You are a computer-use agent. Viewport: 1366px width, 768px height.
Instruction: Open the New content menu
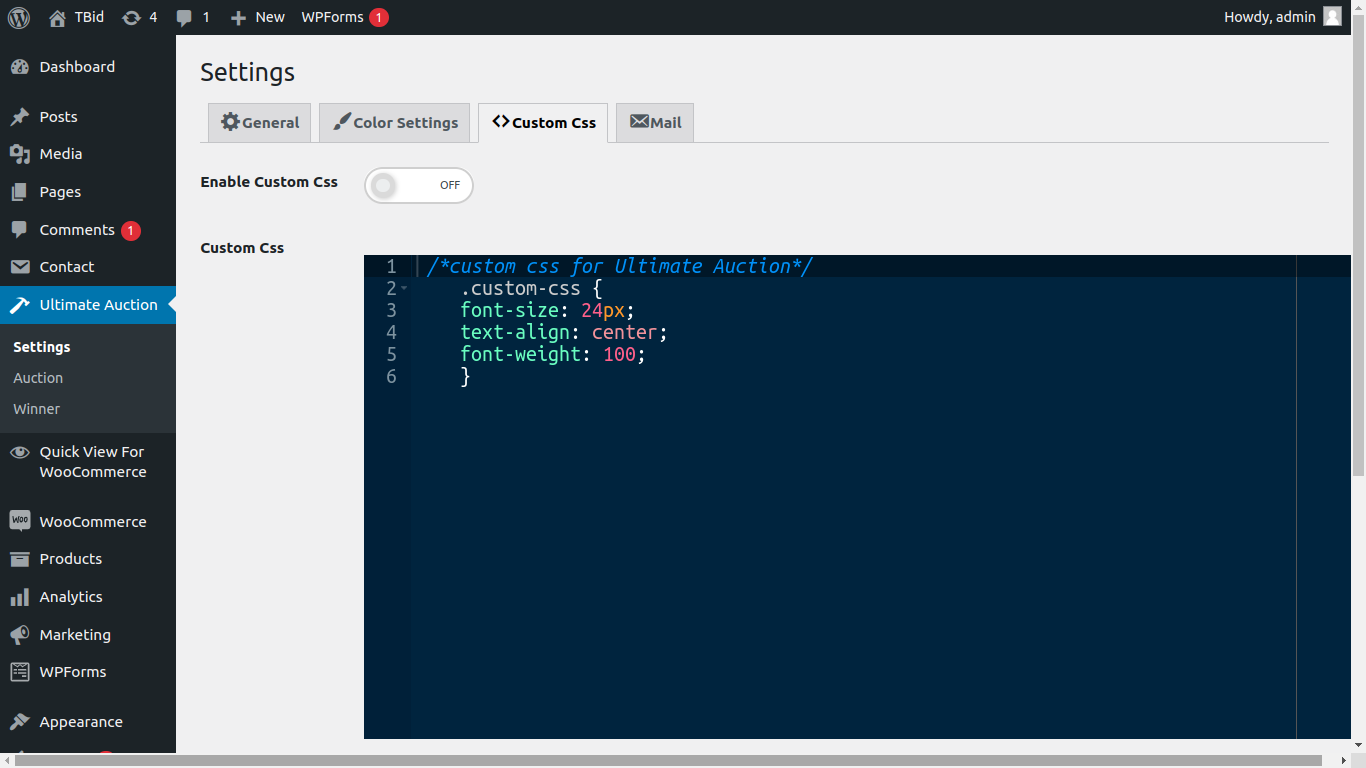pyautogui.click(x=258, y=17)
